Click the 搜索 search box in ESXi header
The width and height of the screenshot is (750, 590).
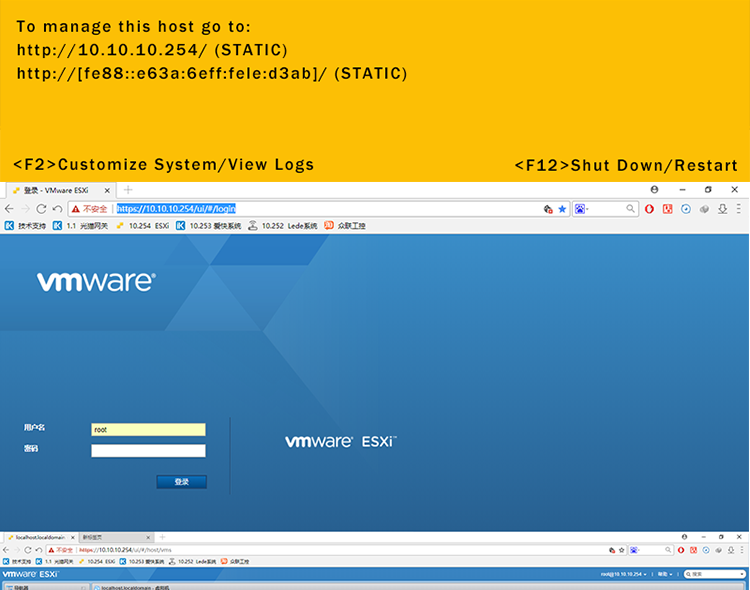pos(715,574)
